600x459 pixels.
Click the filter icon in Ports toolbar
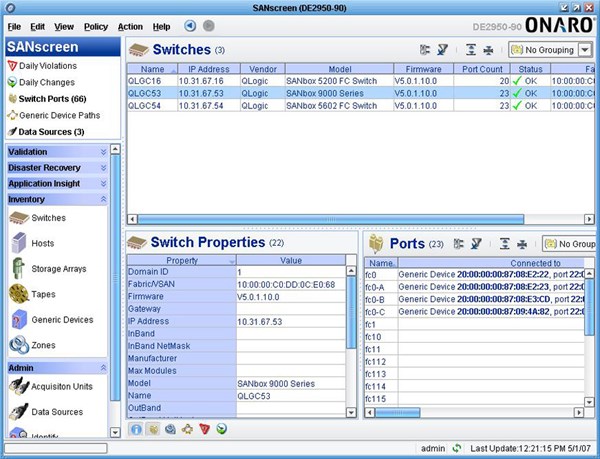(476, 244)
